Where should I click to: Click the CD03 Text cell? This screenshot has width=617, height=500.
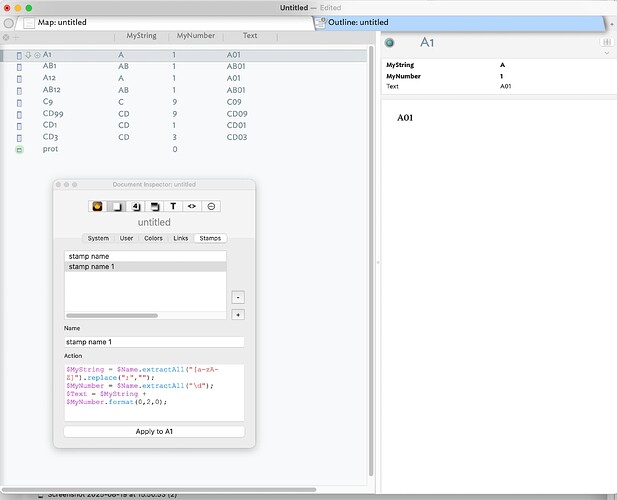237,137
